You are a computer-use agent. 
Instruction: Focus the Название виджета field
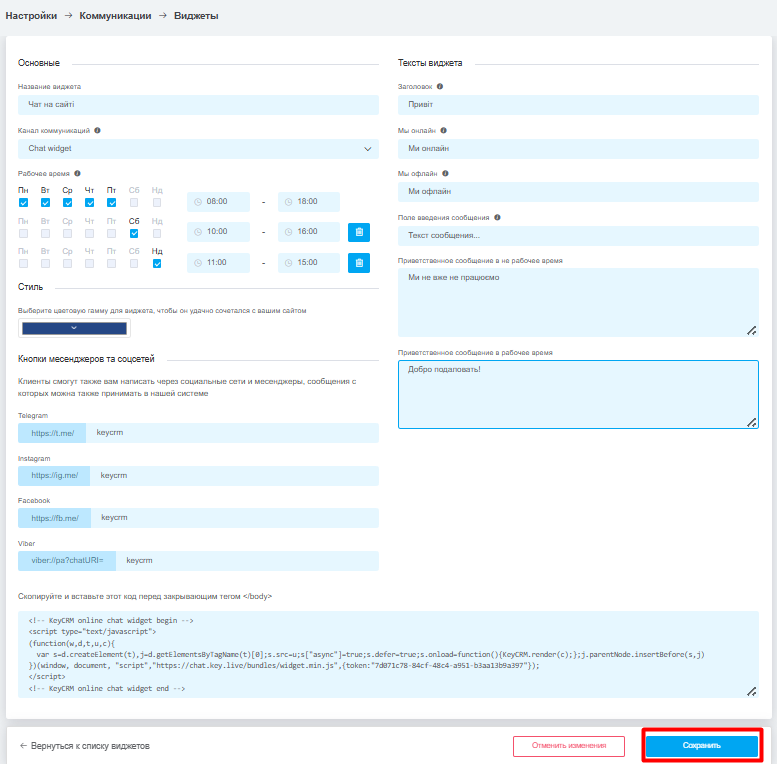click(198, 105)
